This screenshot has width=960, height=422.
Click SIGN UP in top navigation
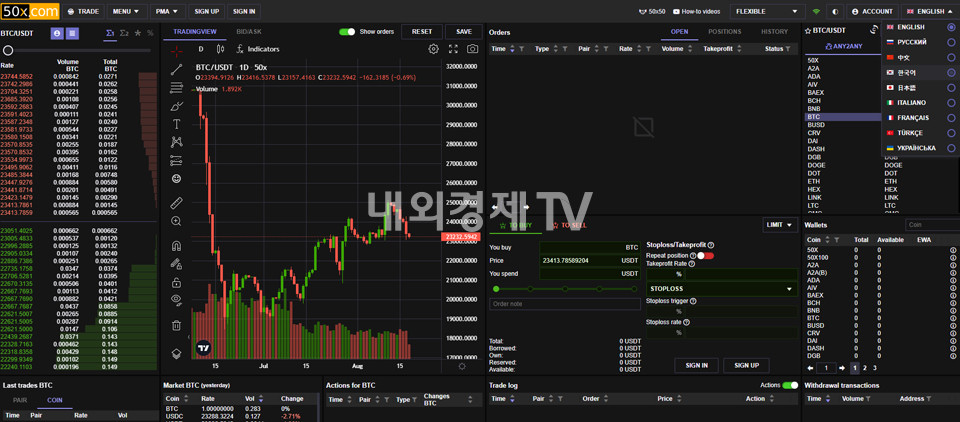(x=206, y=11)
